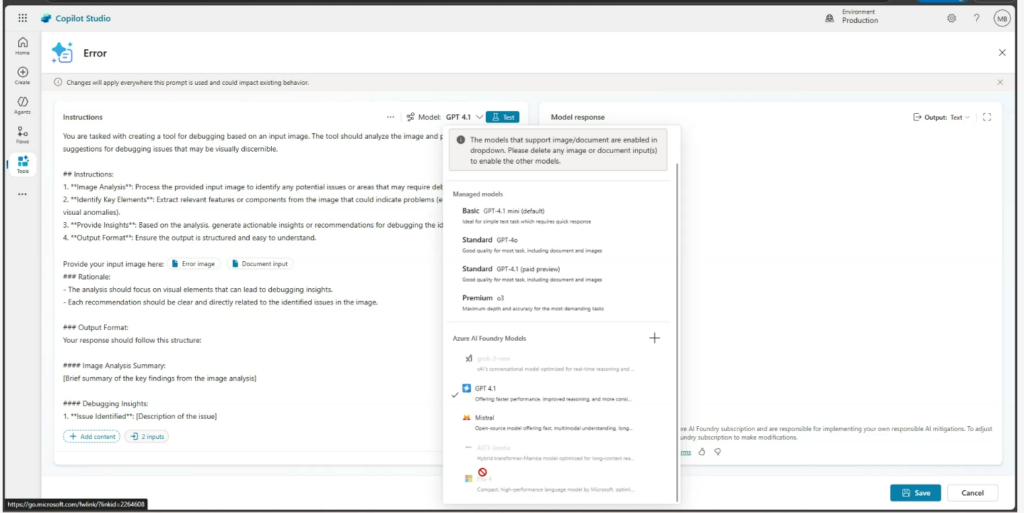Viewport: 1024px width, 513px height.
Task: Open Tools in the left sidebar
Action: 23,164
